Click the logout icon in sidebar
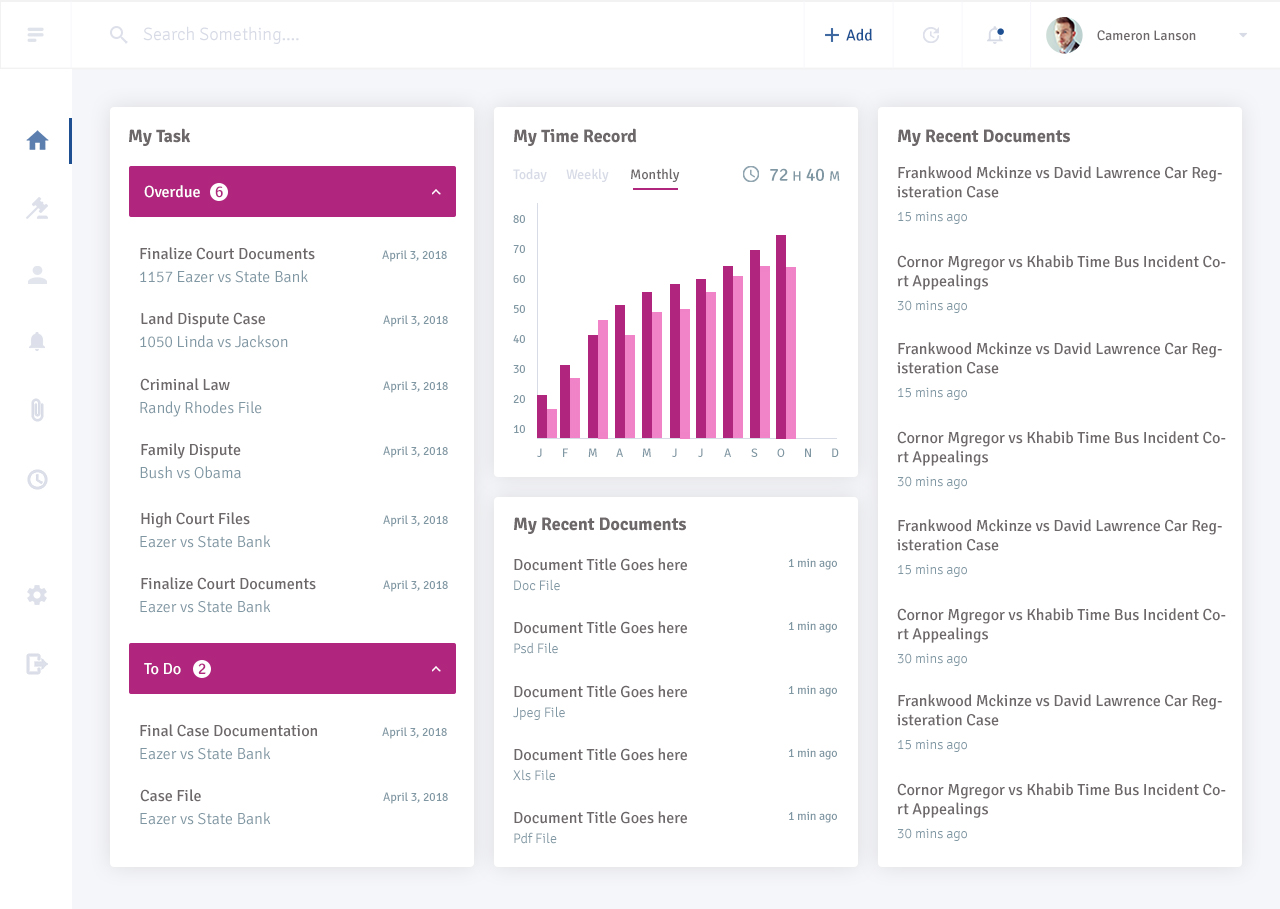The height and width of the screenshot is (909, 1280). (x=37, y=664)
